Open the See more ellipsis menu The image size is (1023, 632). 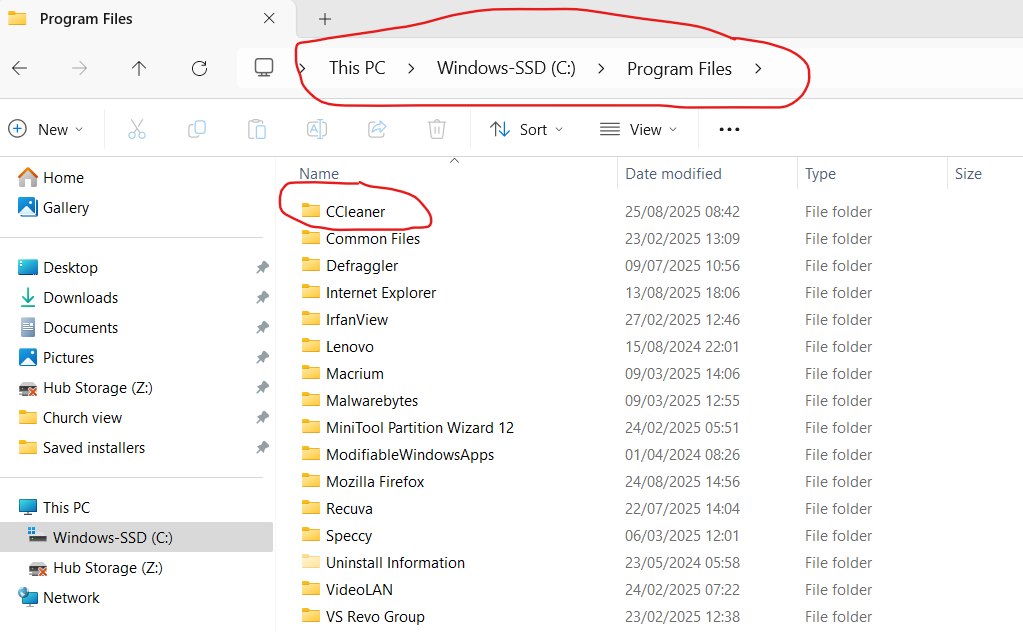point(729,129)
